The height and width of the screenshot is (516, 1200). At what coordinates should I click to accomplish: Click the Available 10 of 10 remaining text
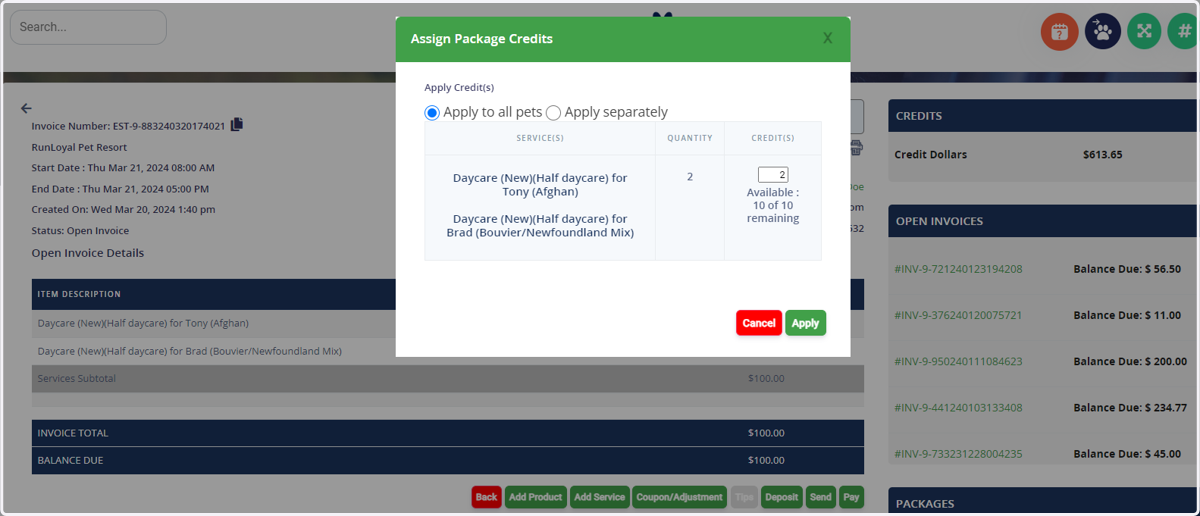click(773, 205)
